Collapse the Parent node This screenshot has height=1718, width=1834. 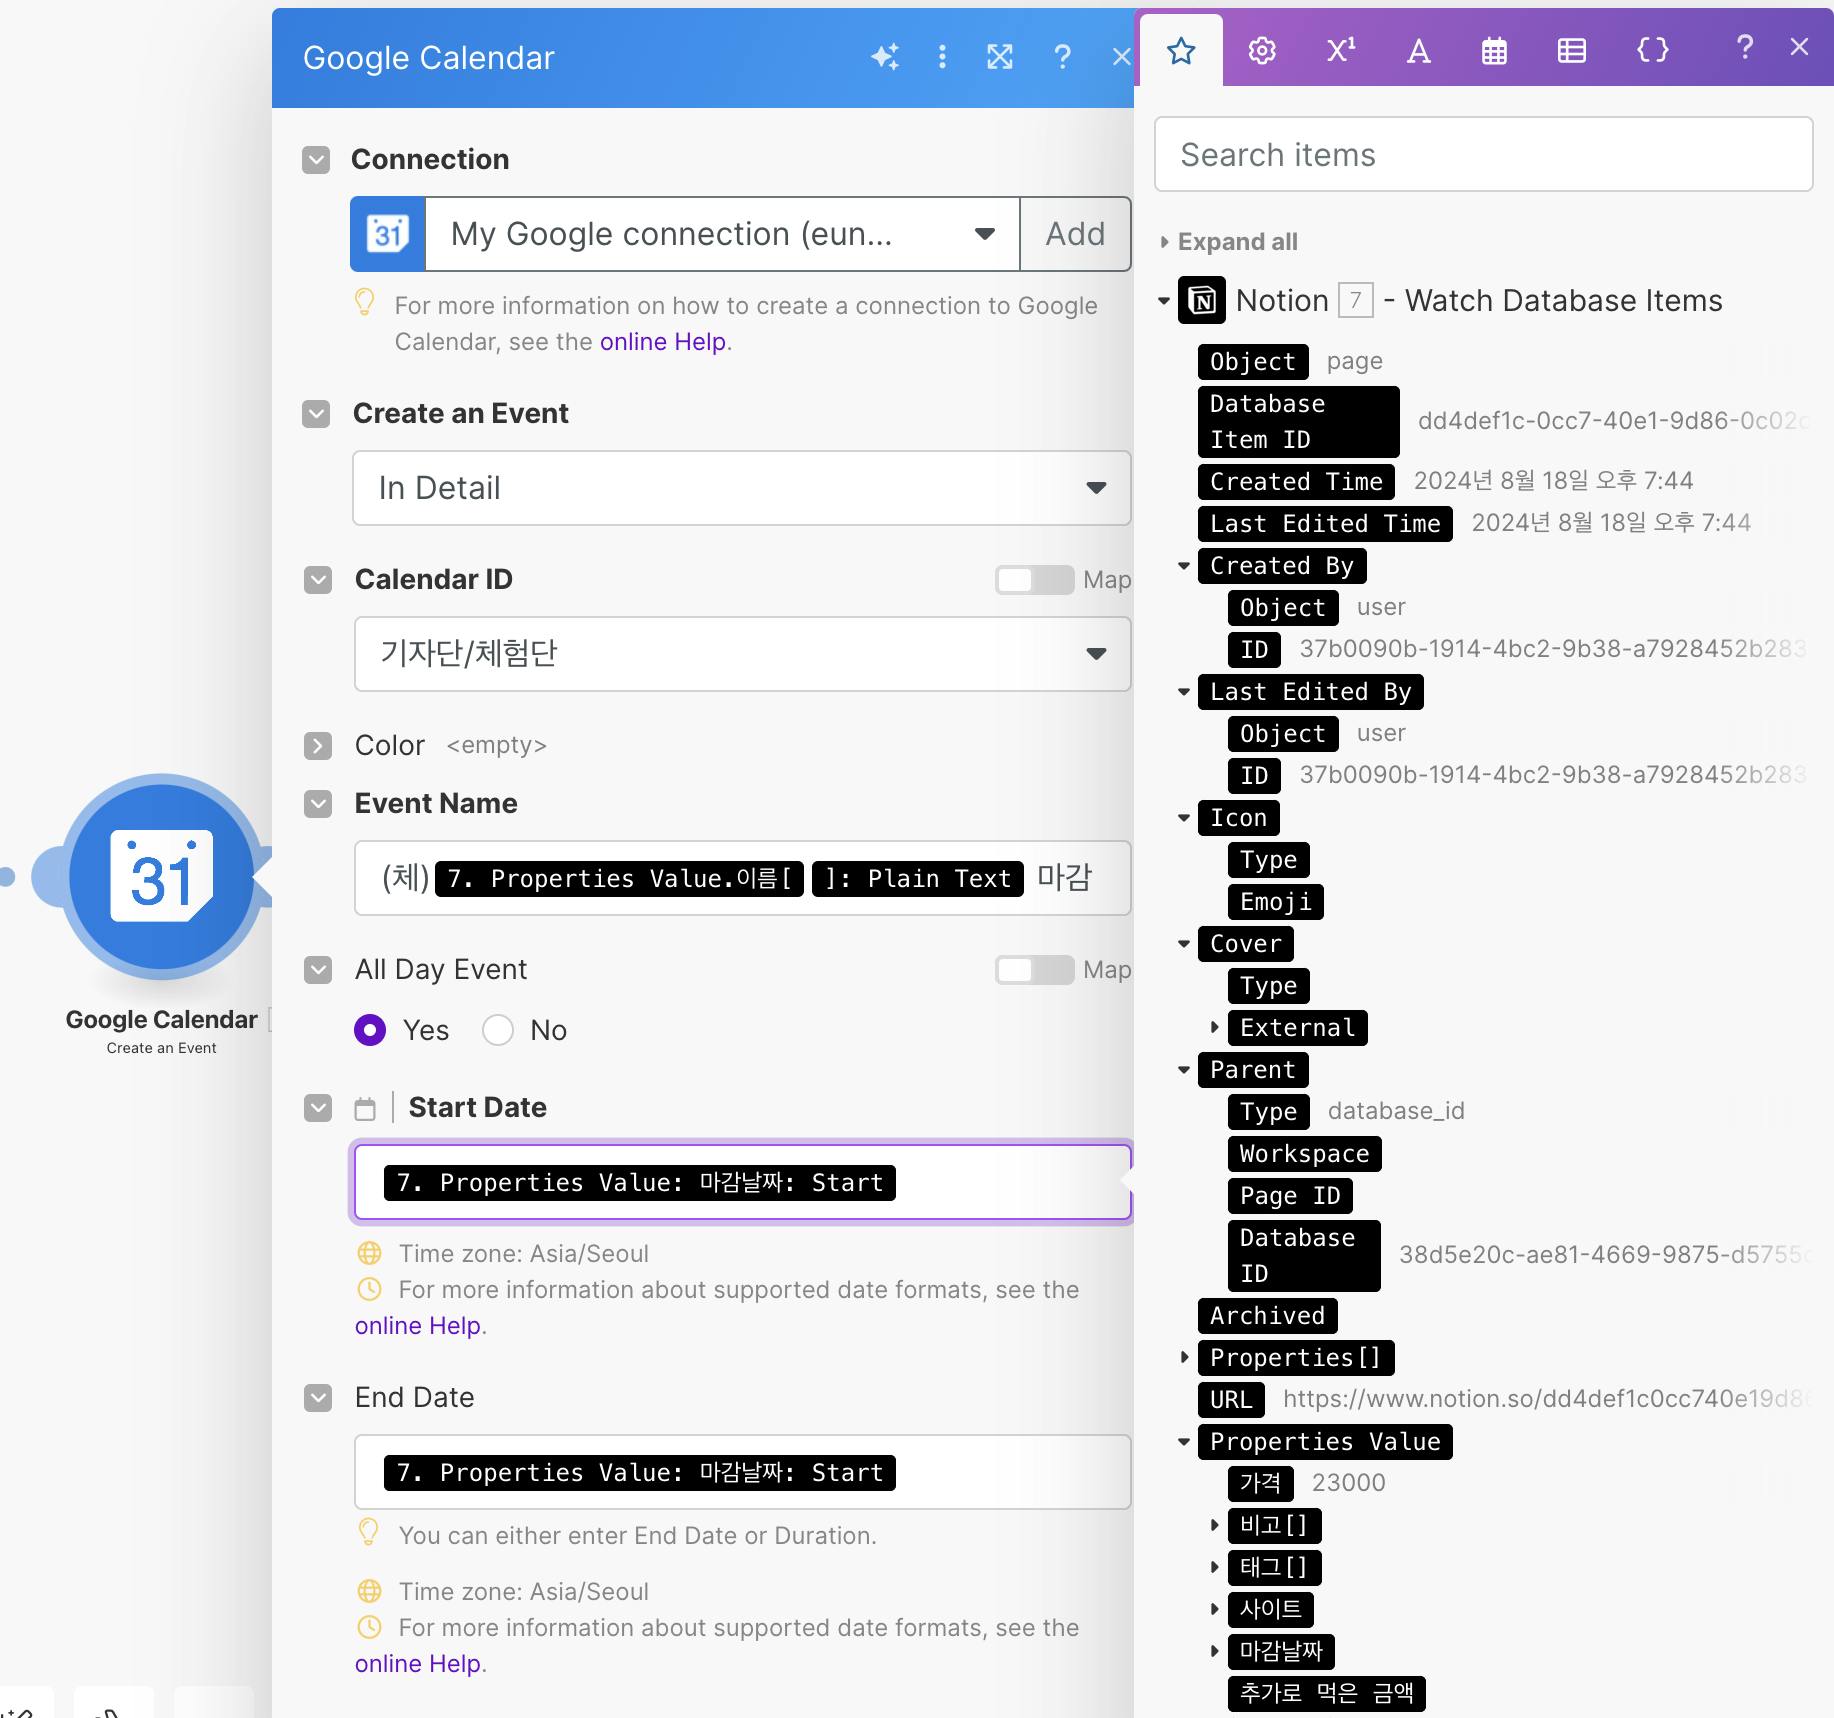(1184, 1070)
